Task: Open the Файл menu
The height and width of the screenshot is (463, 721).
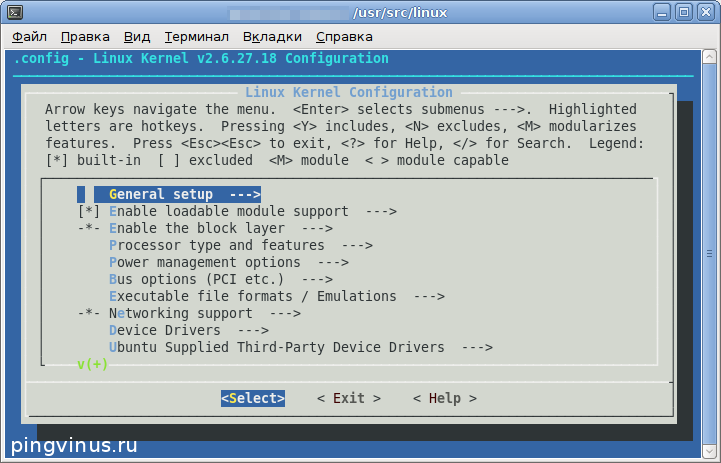Action: point(29,37)
